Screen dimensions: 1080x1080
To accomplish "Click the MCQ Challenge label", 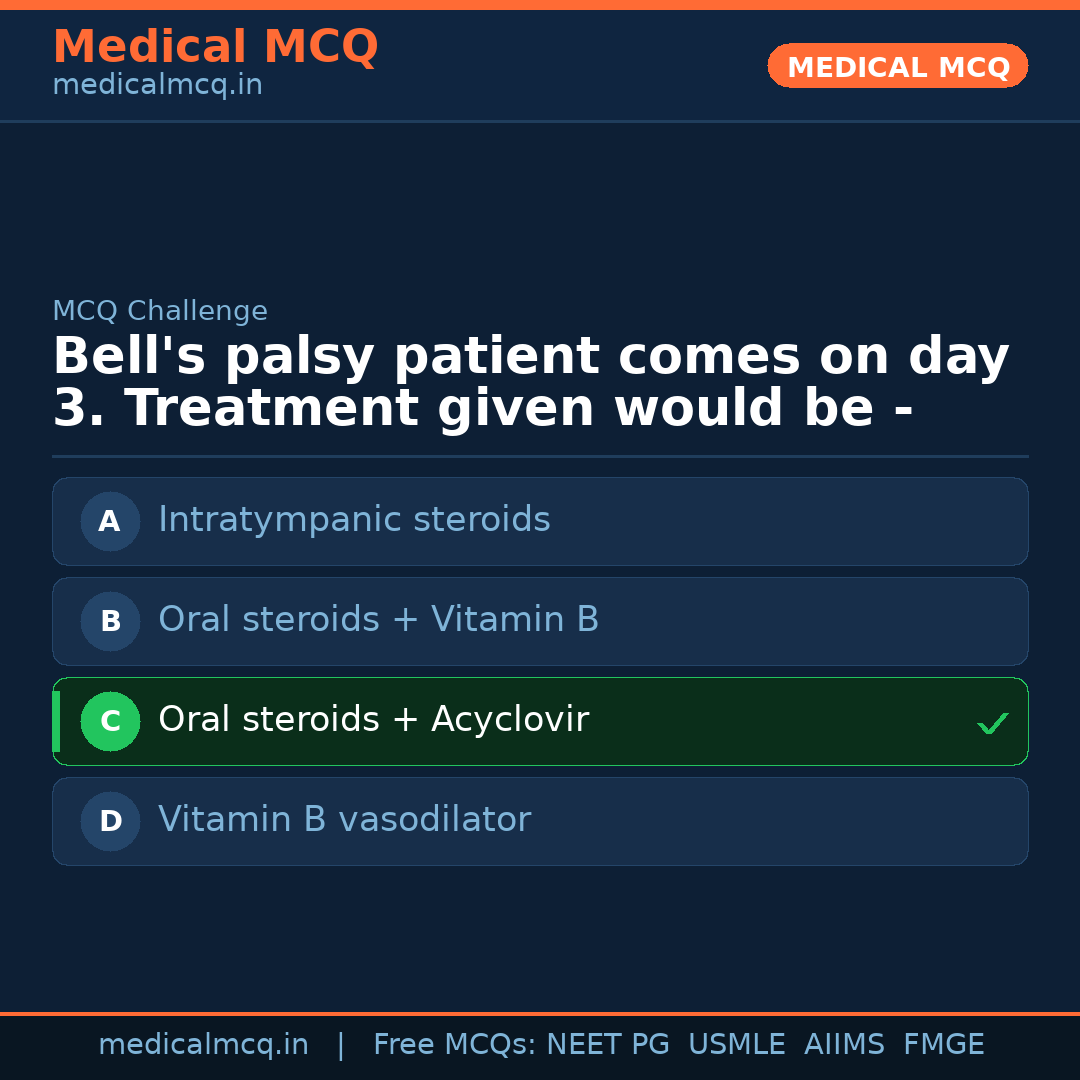I will pos(160,311).
